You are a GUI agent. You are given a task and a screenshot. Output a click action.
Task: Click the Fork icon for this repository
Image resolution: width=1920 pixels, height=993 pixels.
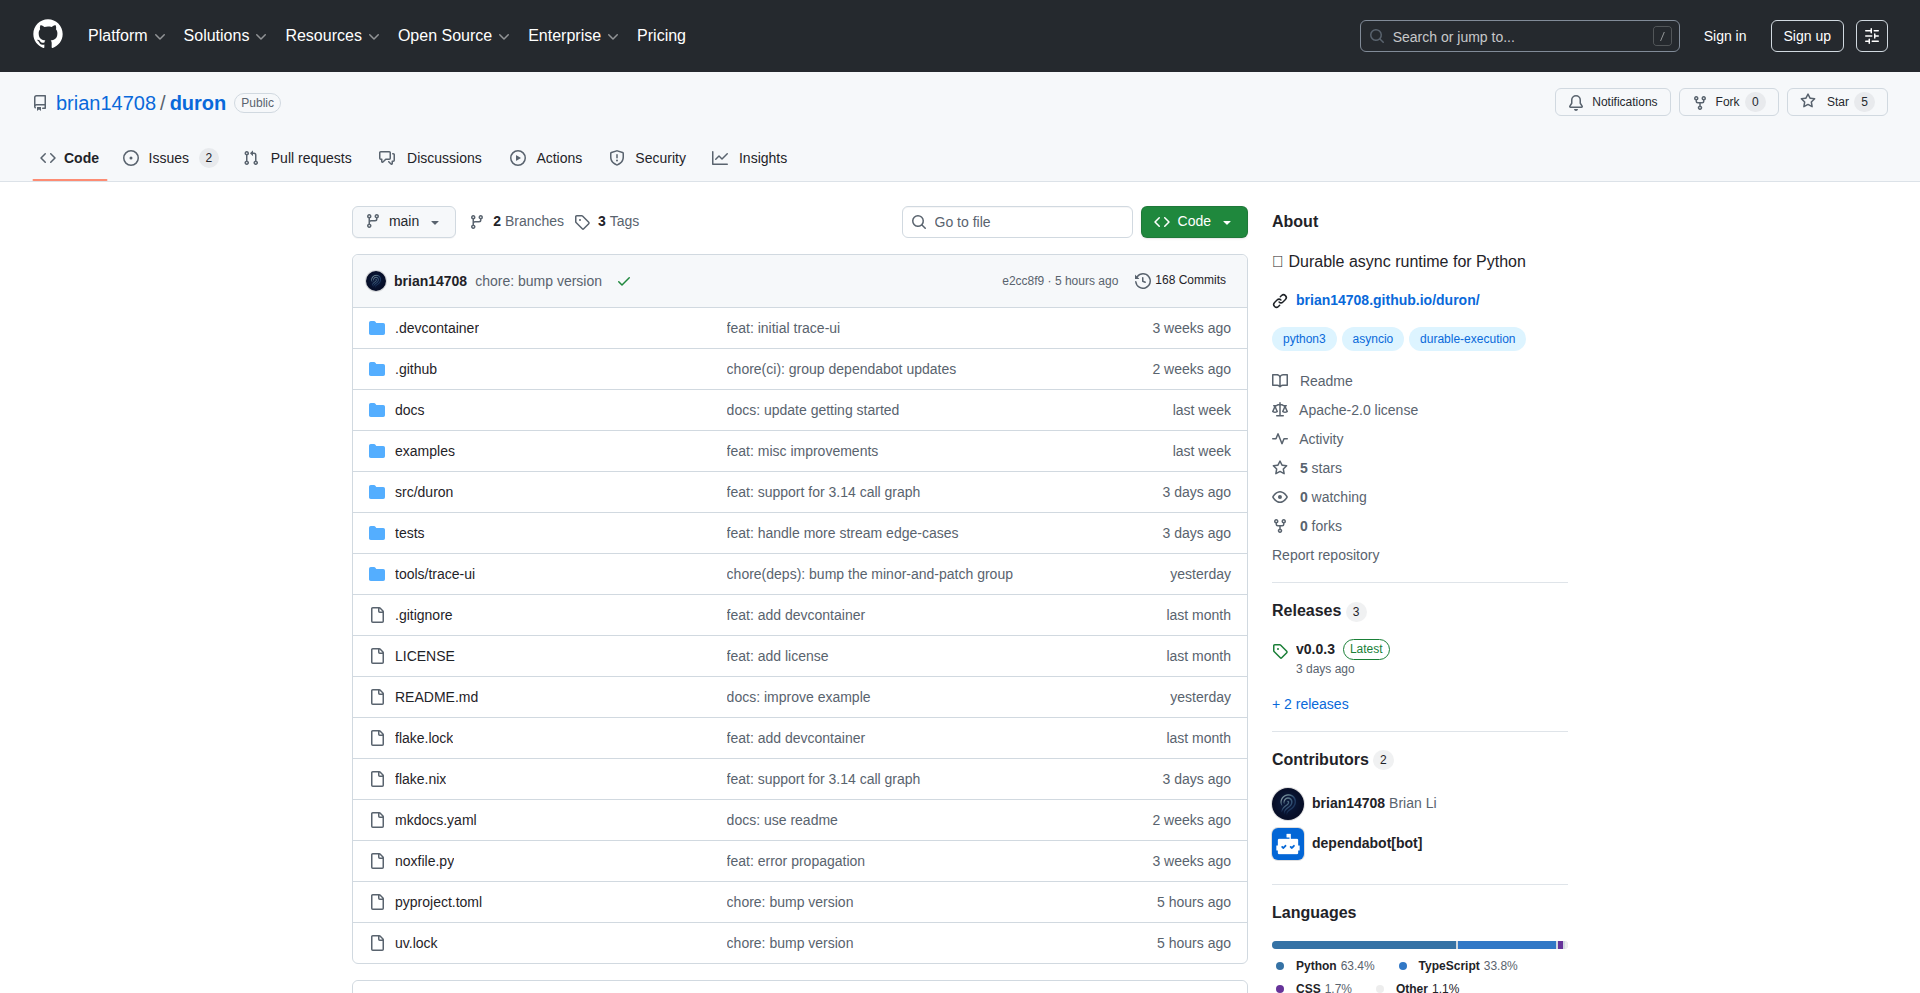coord(1700,101)
